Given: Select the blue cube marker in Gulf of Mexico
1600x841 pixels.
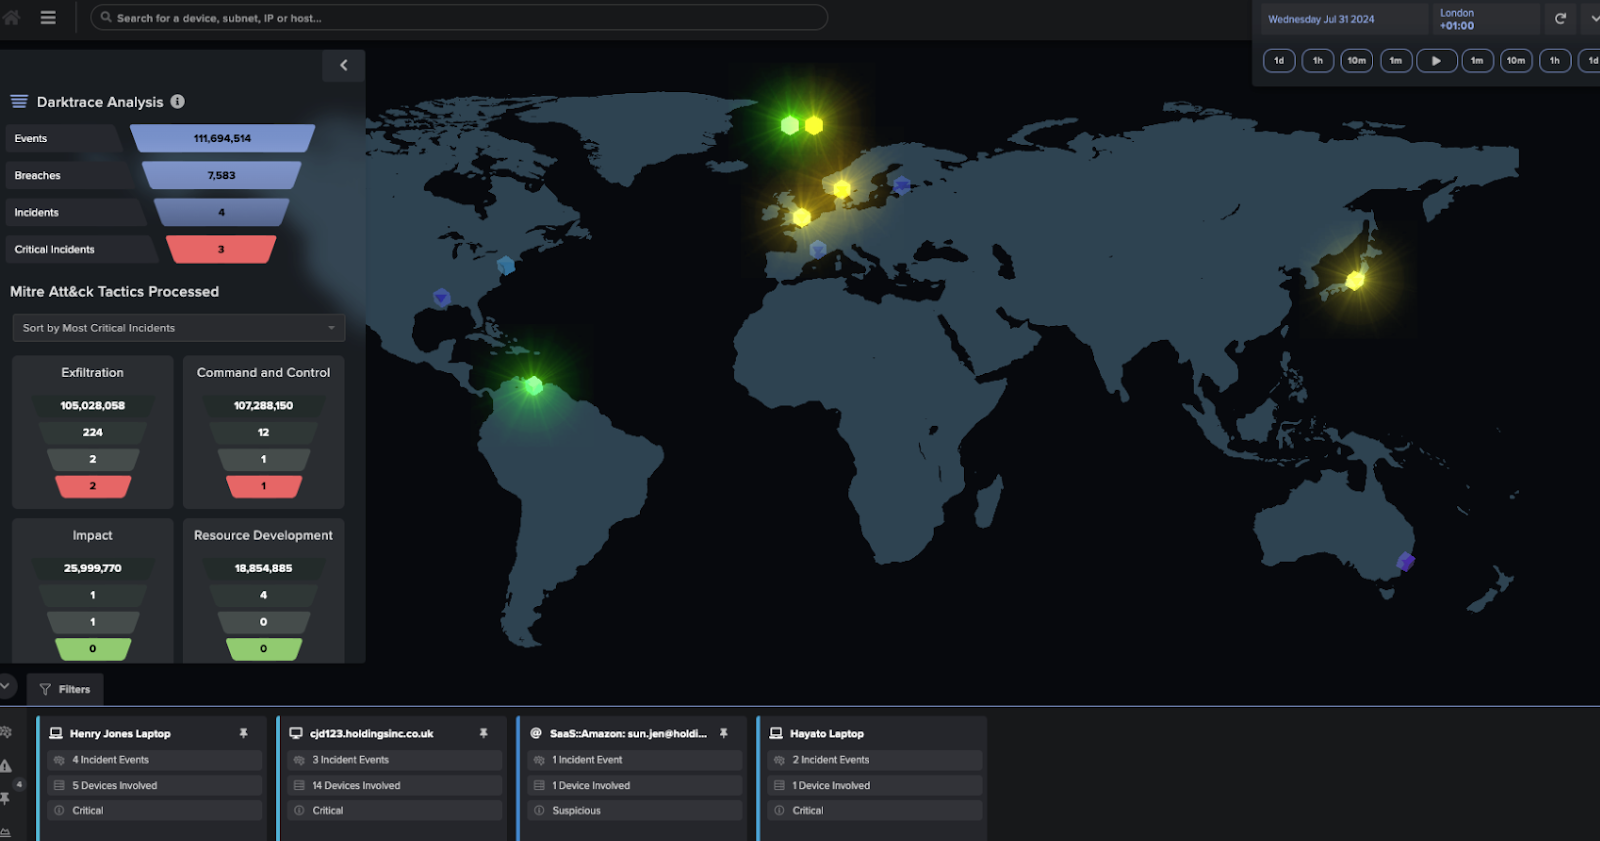Looking at the screenshot, I should click(441, 297).
